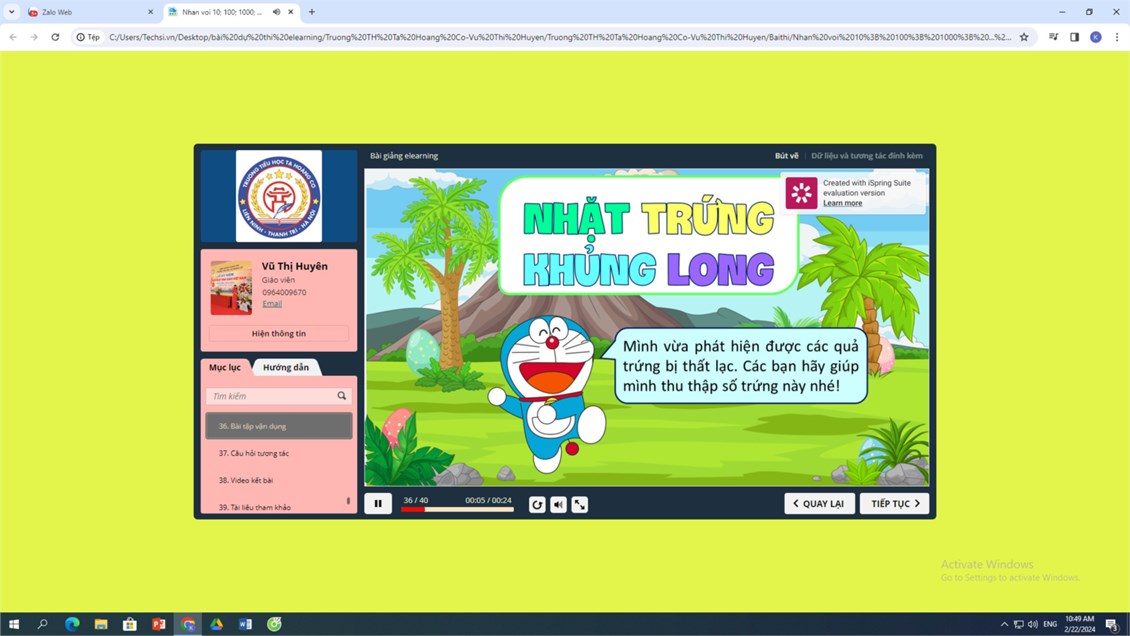Open Chrome's three-dot menu
The image size is (1130, 636).
click(1116, 37)
